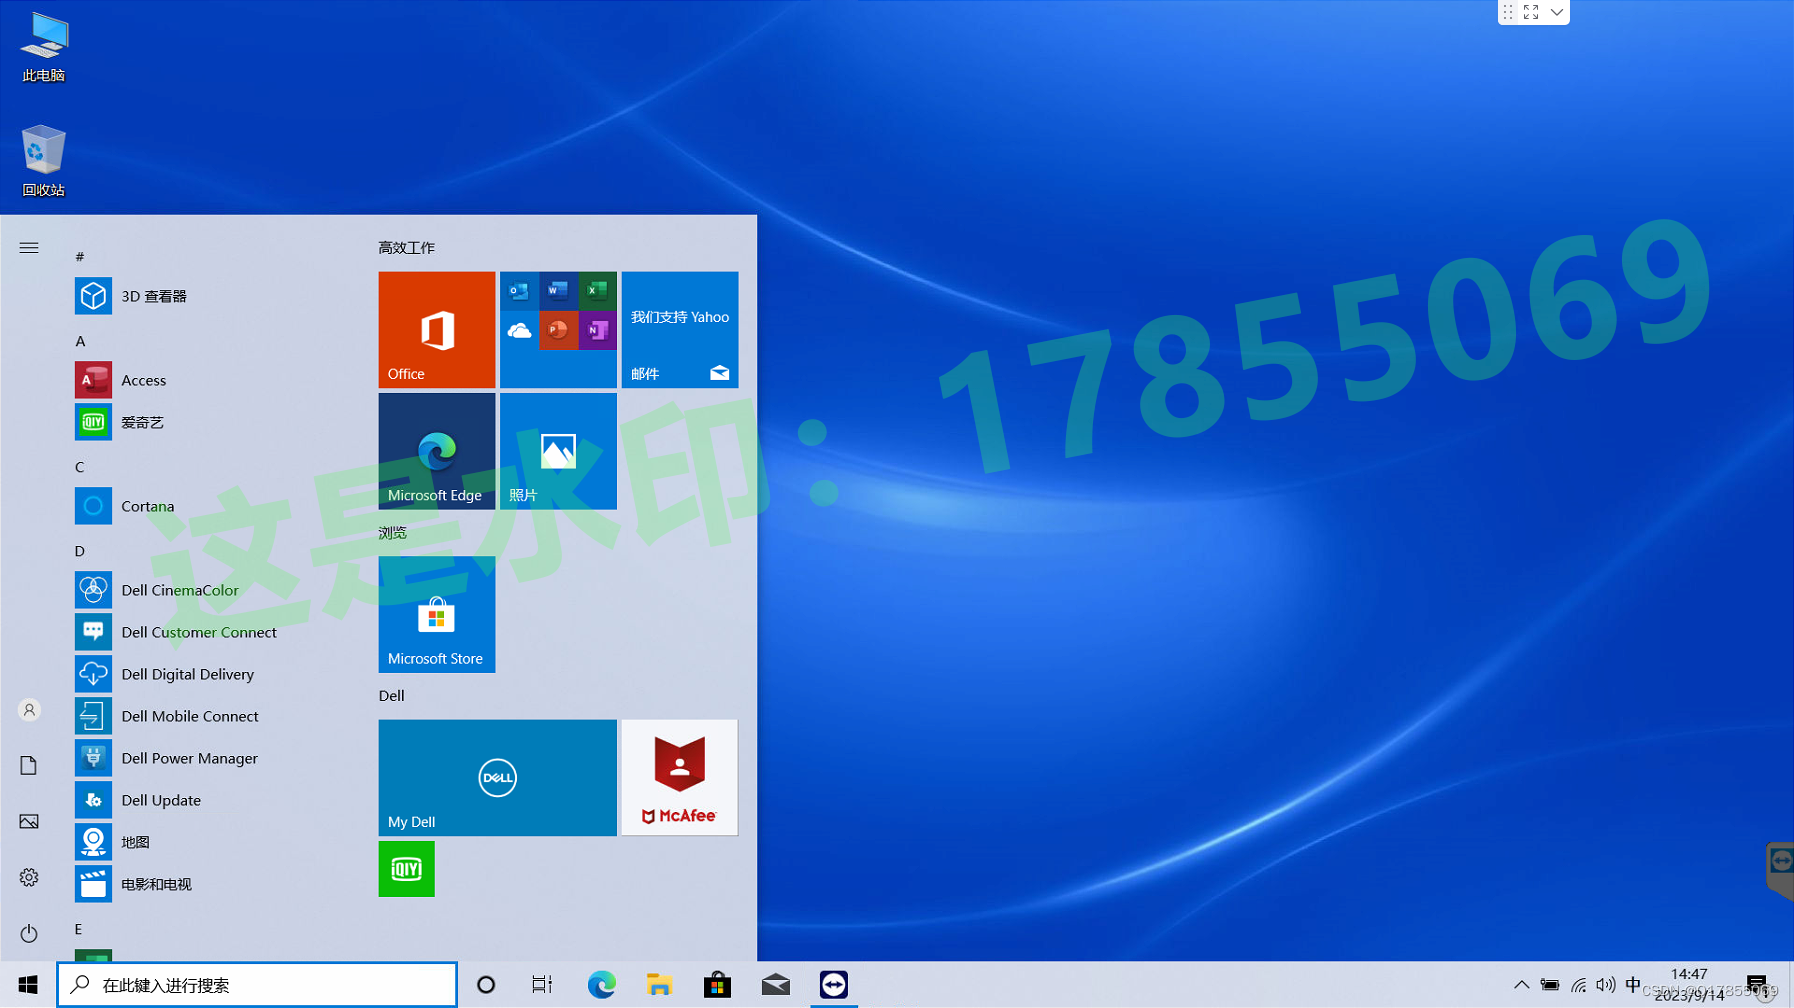Open Settings gear in Start sidebar
The image size is (1794, 1008).
coord(29,878)
